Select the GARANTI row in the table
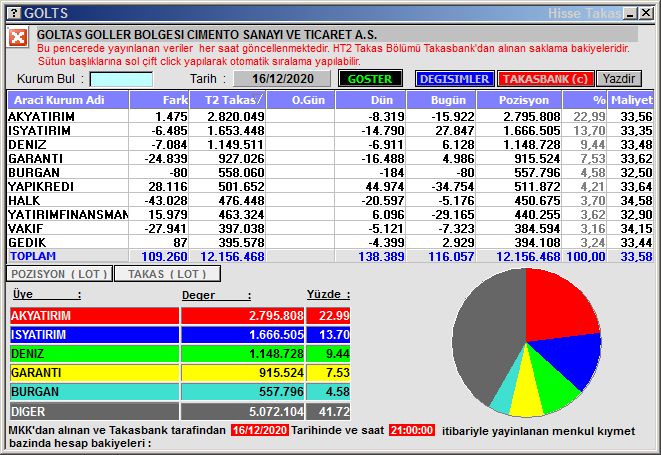Viewport: 661px width, 455px height. tap(330, 158)
